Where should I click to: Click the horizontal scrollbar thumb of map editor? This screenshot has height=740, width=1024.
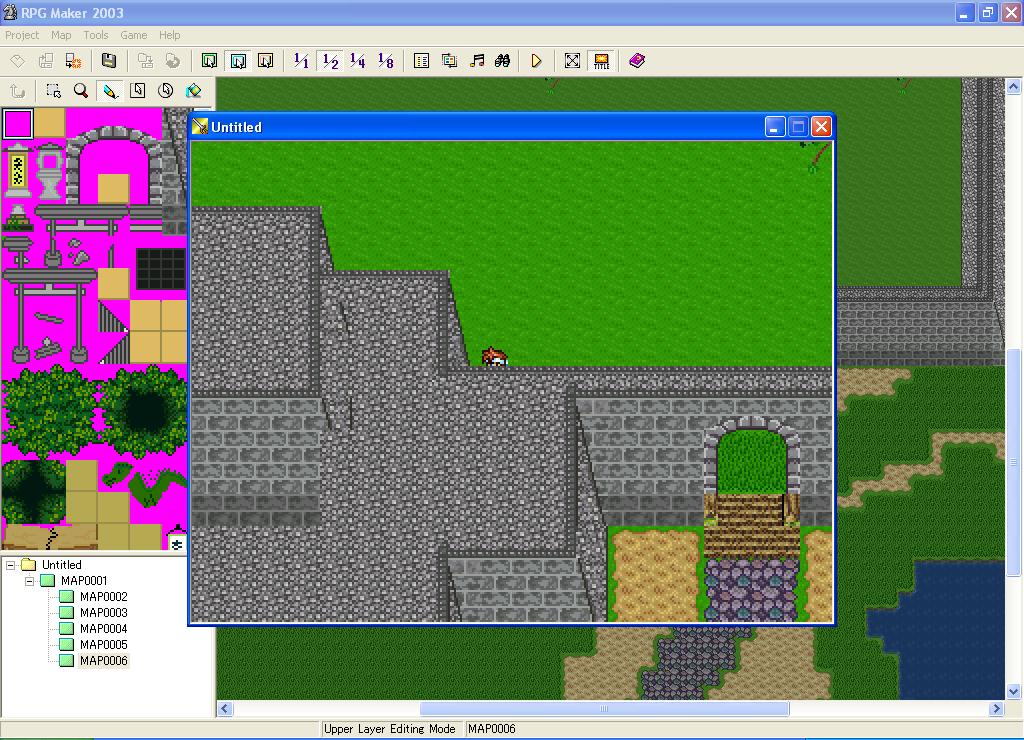point(604,709)
